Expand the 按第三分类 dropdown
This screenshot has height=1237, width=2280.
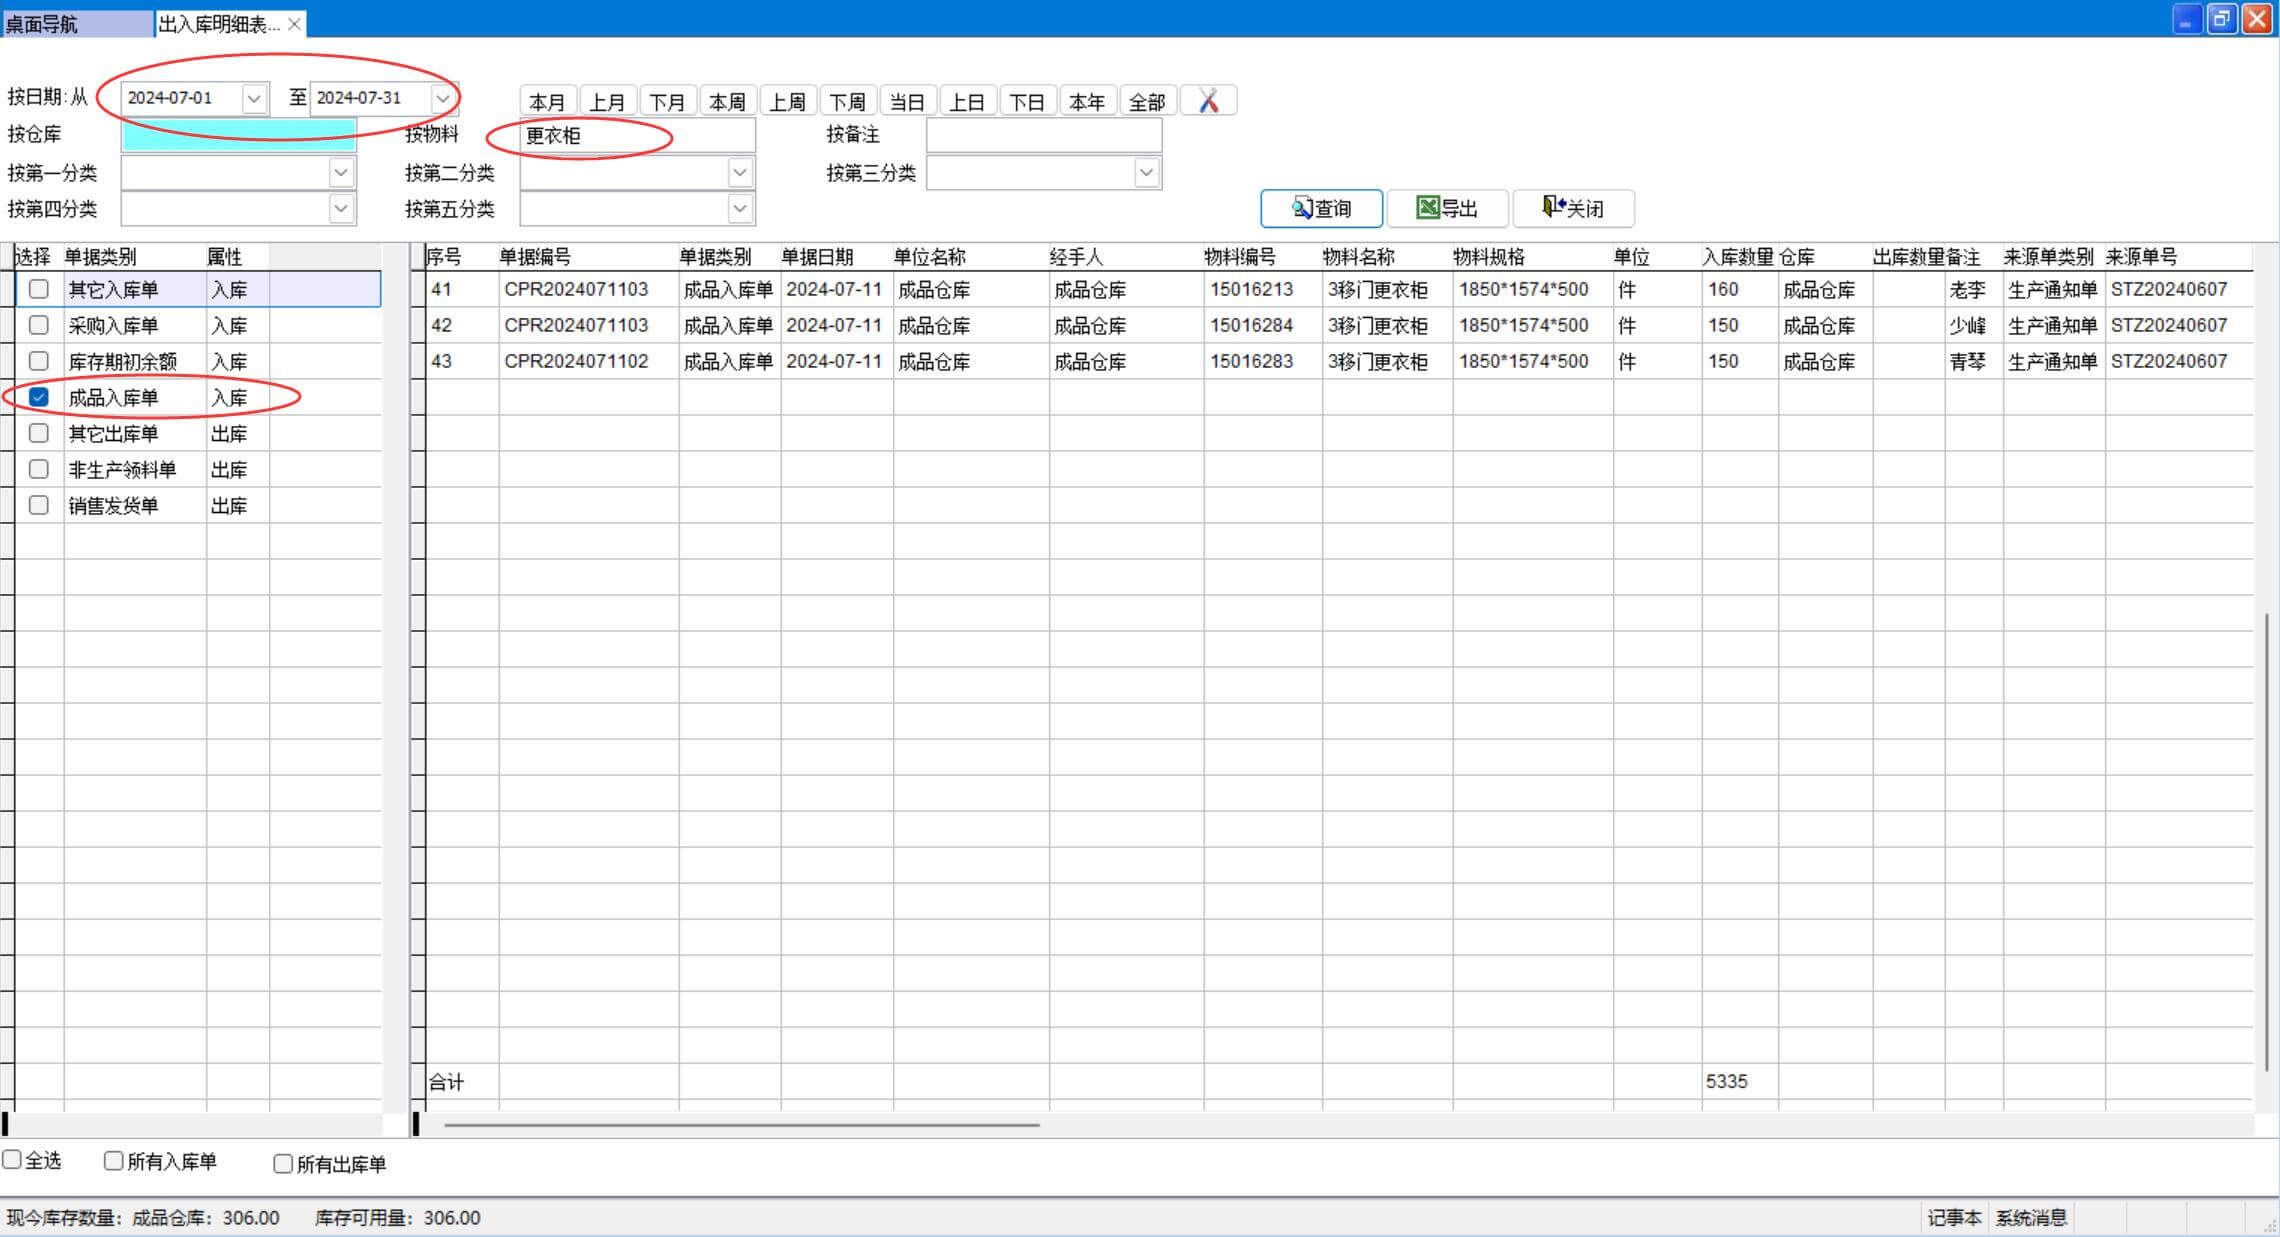(1146, 173)
